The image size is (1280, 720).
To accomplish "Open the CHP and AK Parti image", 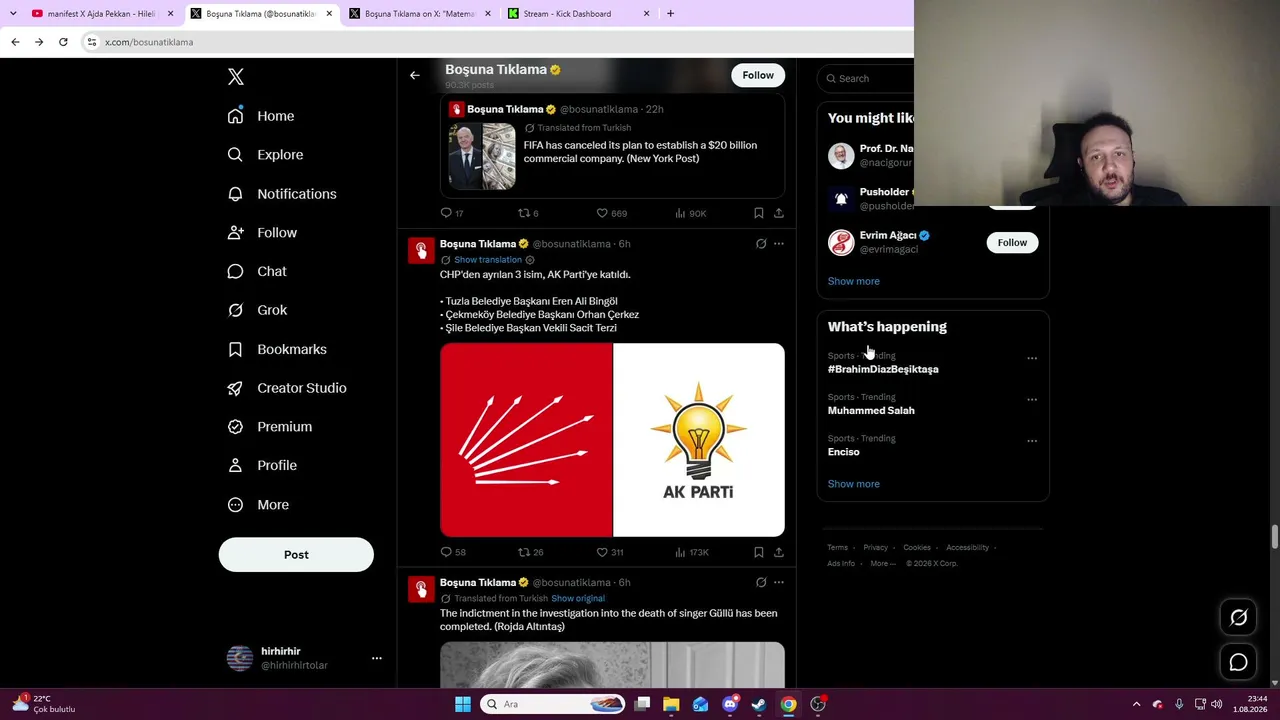I will tap(612, 440).
